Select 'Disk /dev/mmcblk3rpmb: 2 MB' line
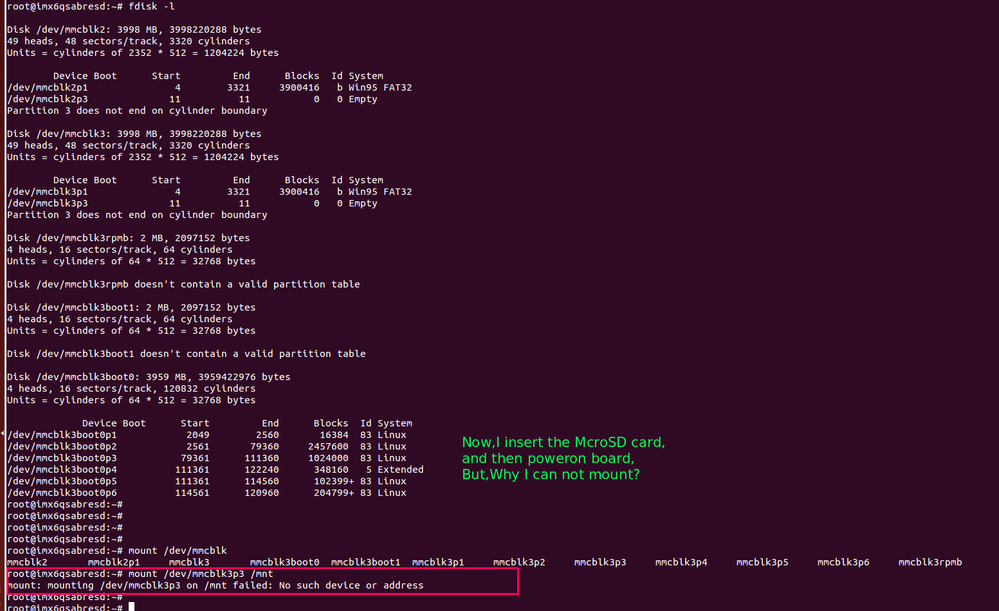The image size is (999, 611). (128, 238)
